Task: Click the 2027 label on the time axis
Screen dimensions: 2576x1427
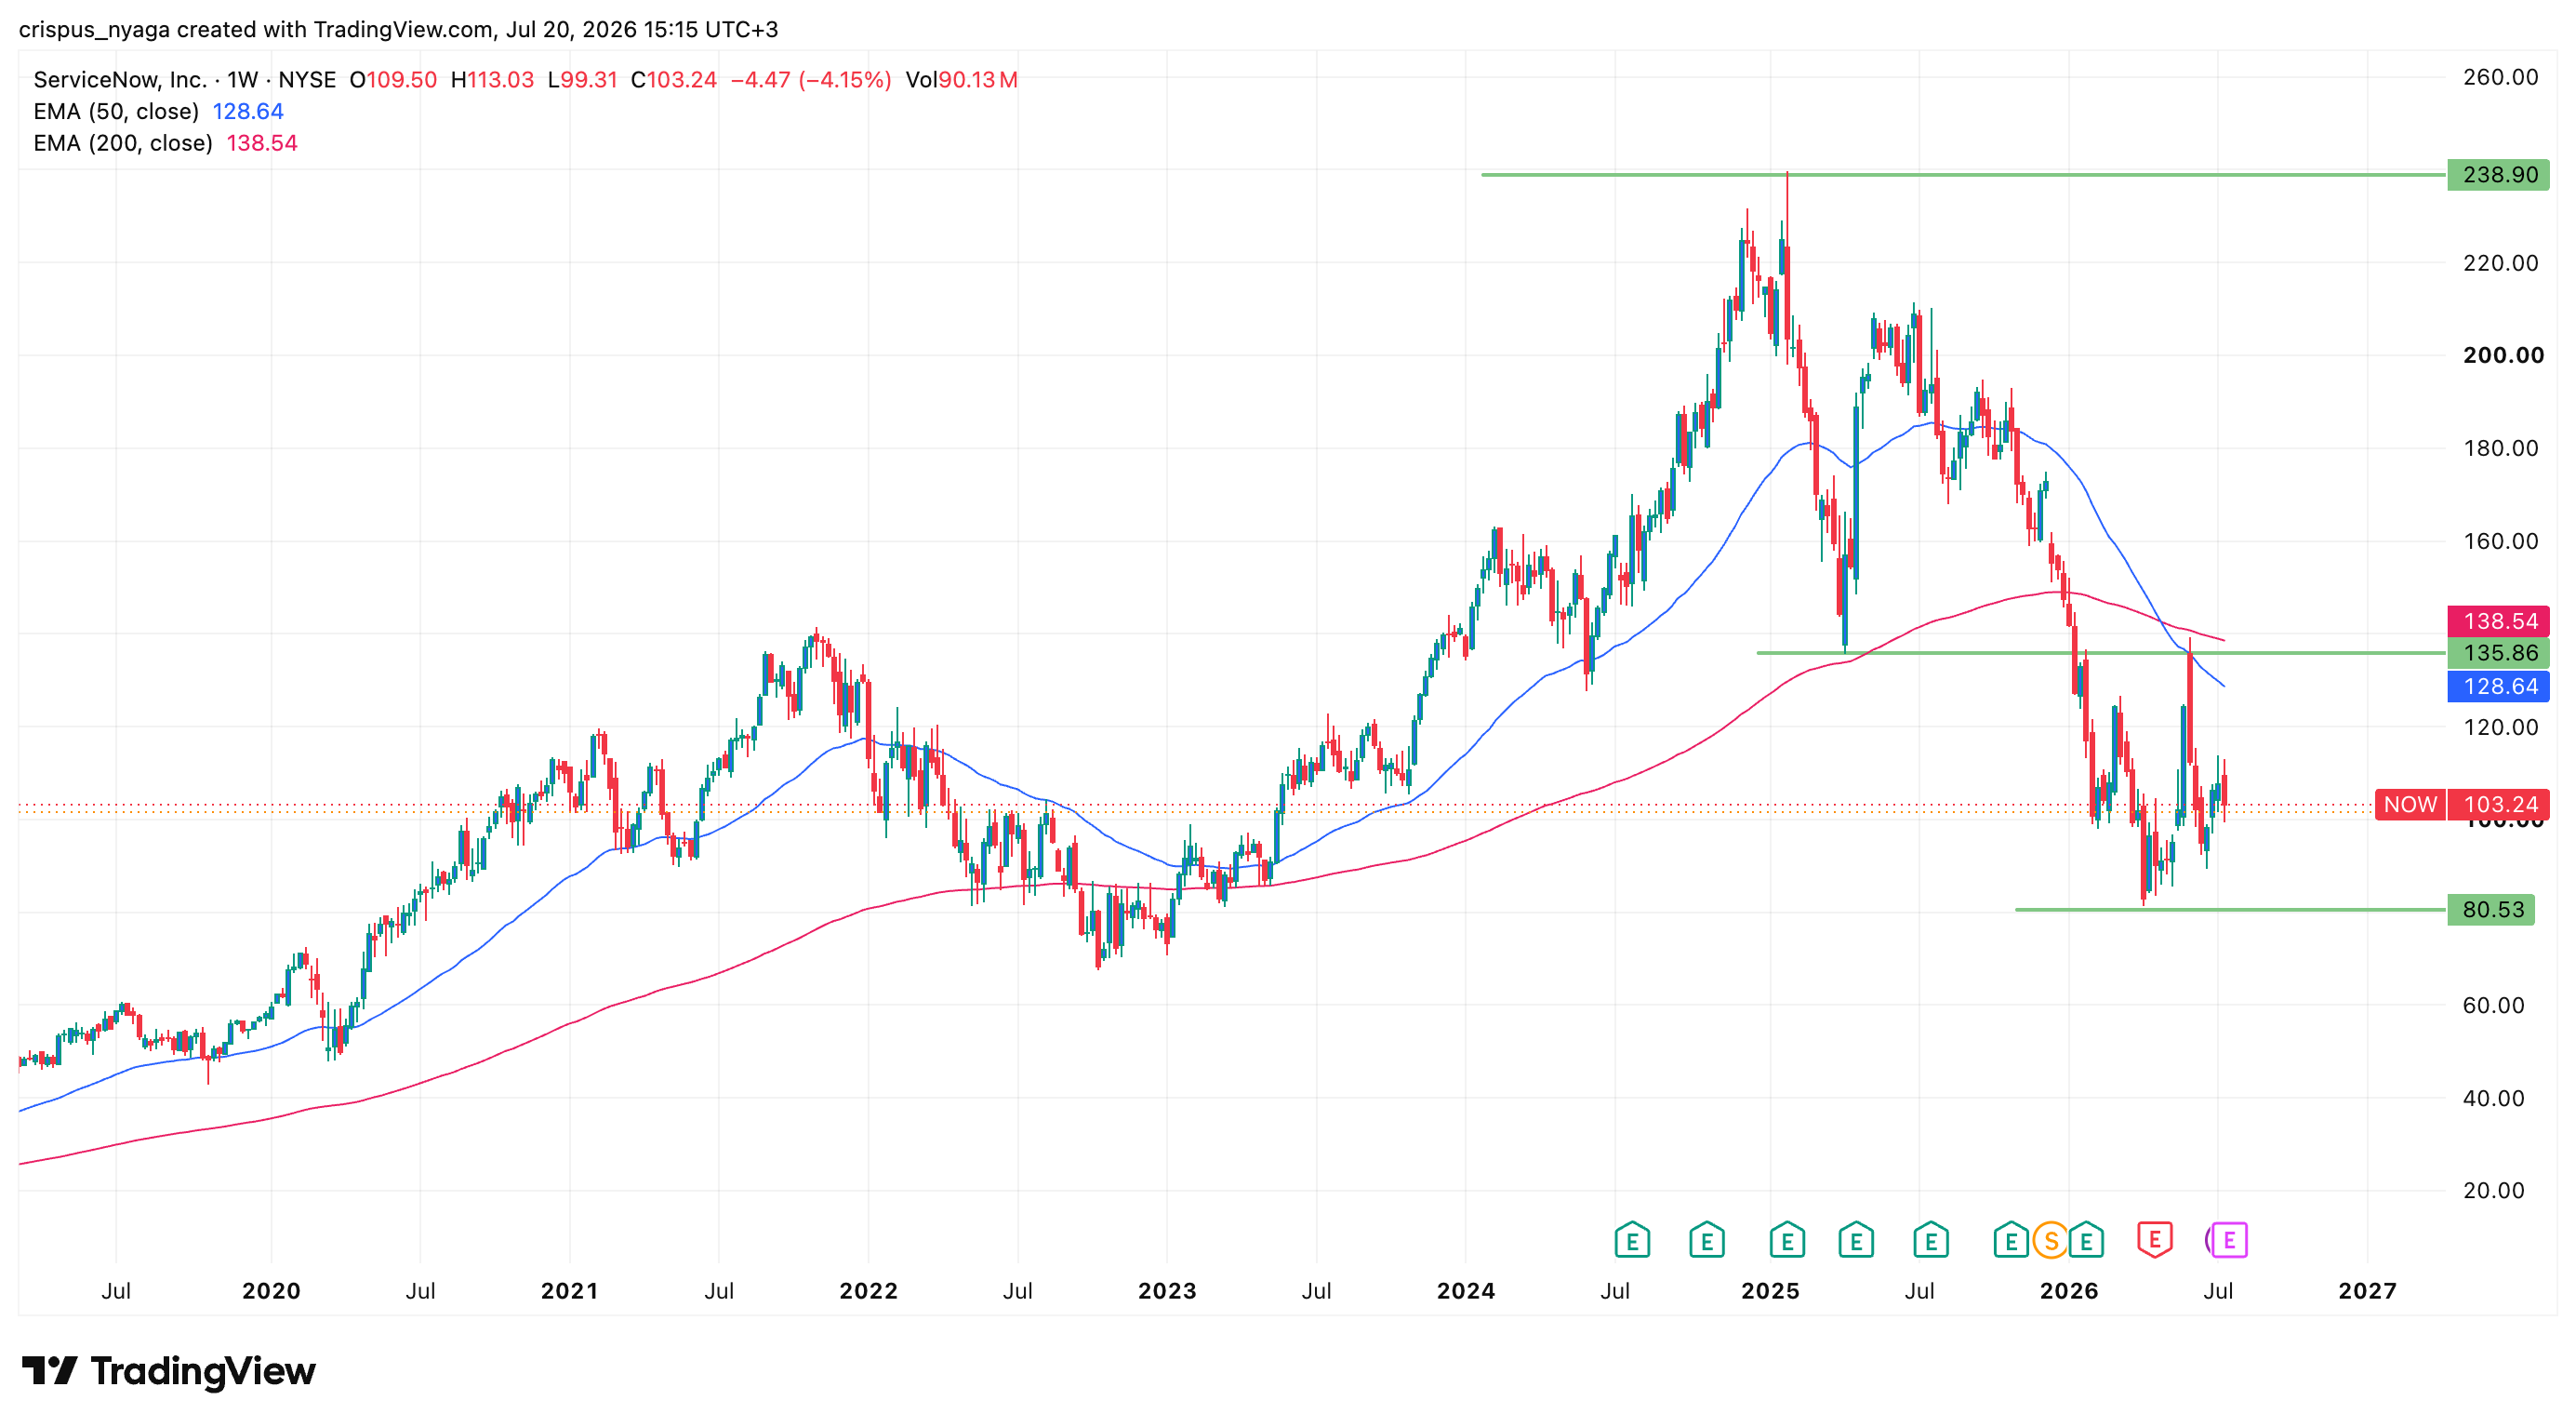Action: click(2367, 1291)
